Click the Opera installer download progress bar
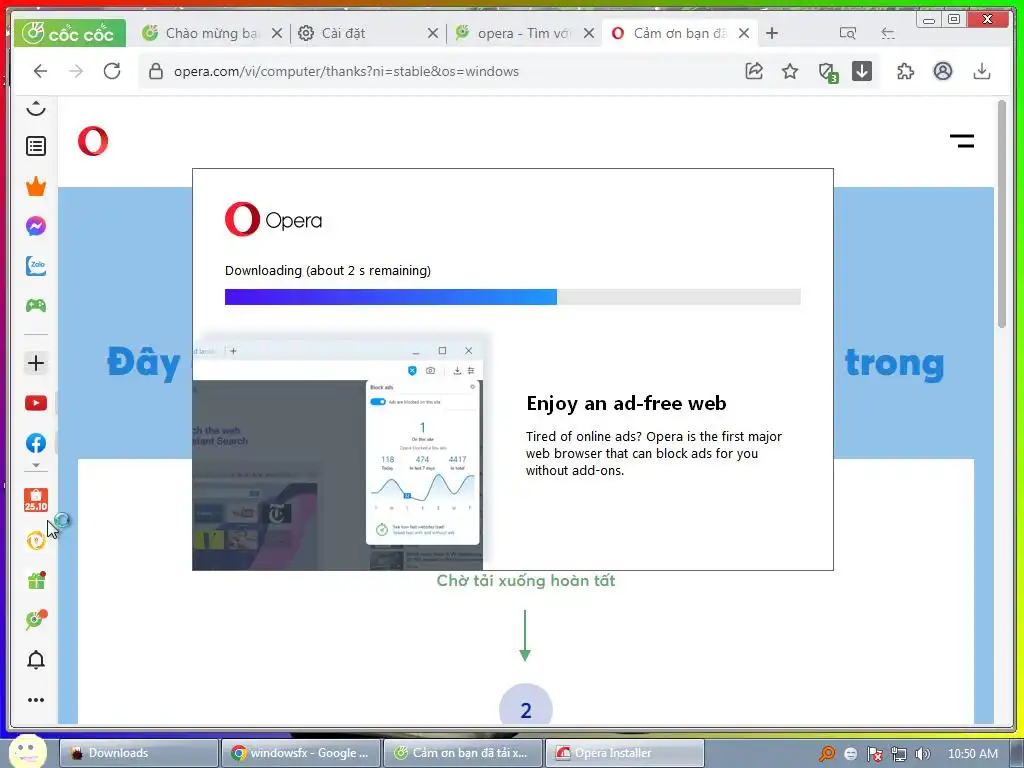The height and width of the screenshot is (768, 1024). (513, 297)
